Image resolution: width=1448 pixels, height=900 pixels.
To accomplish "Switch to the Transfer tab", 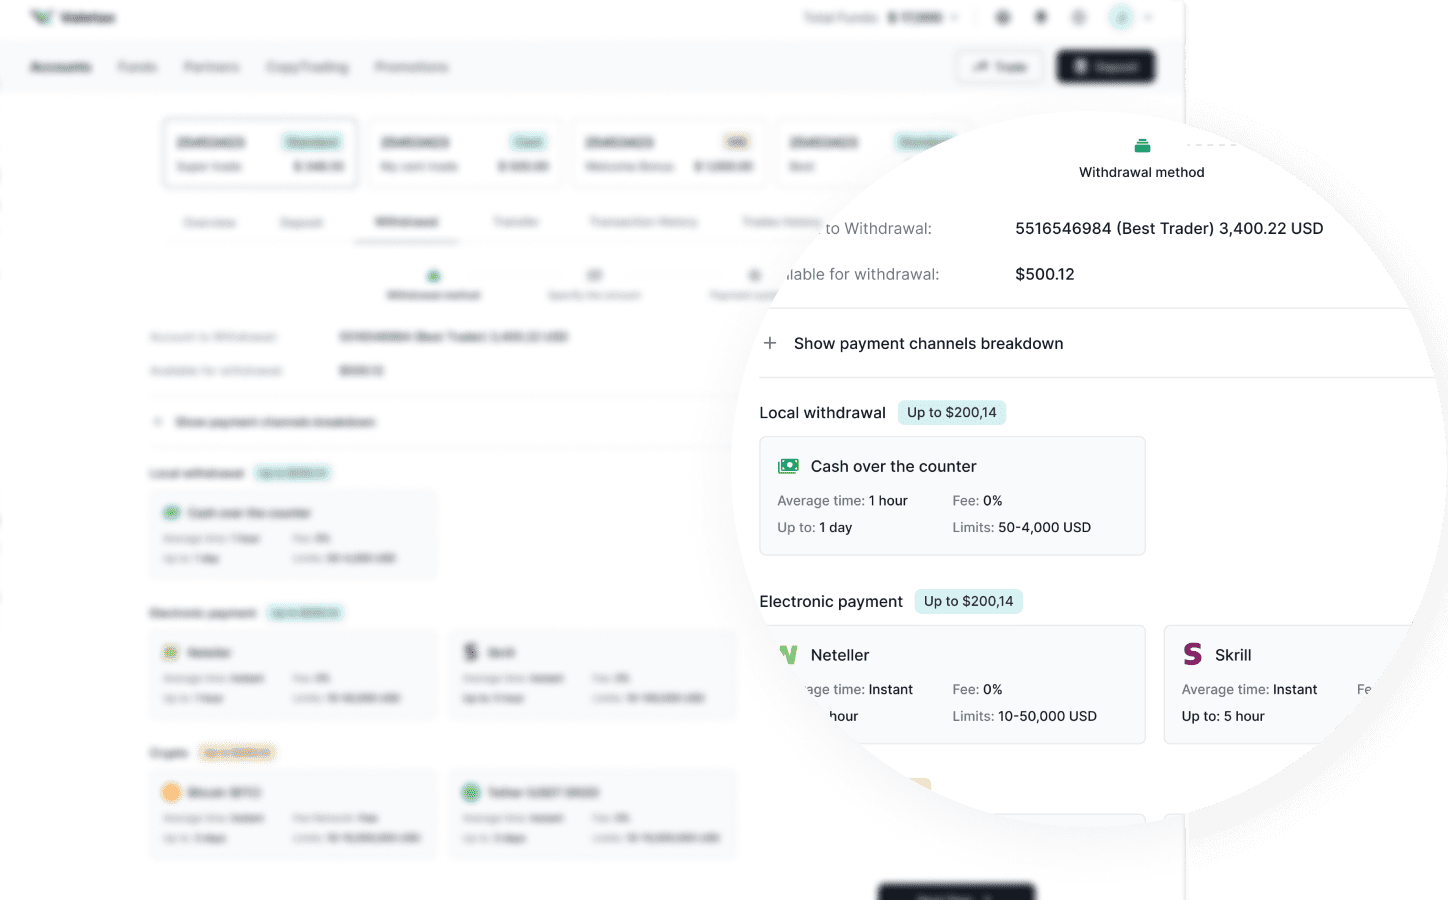I will point(516,222).
